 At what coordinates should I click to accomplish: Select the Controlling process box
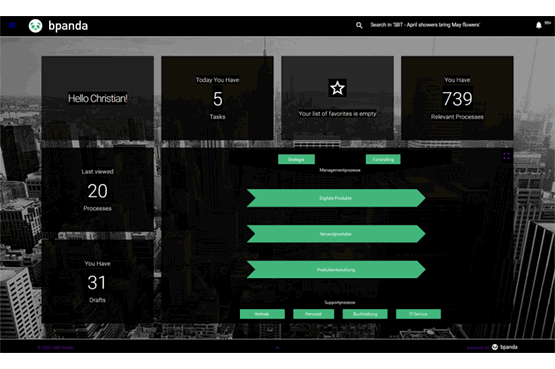(383, 160)
